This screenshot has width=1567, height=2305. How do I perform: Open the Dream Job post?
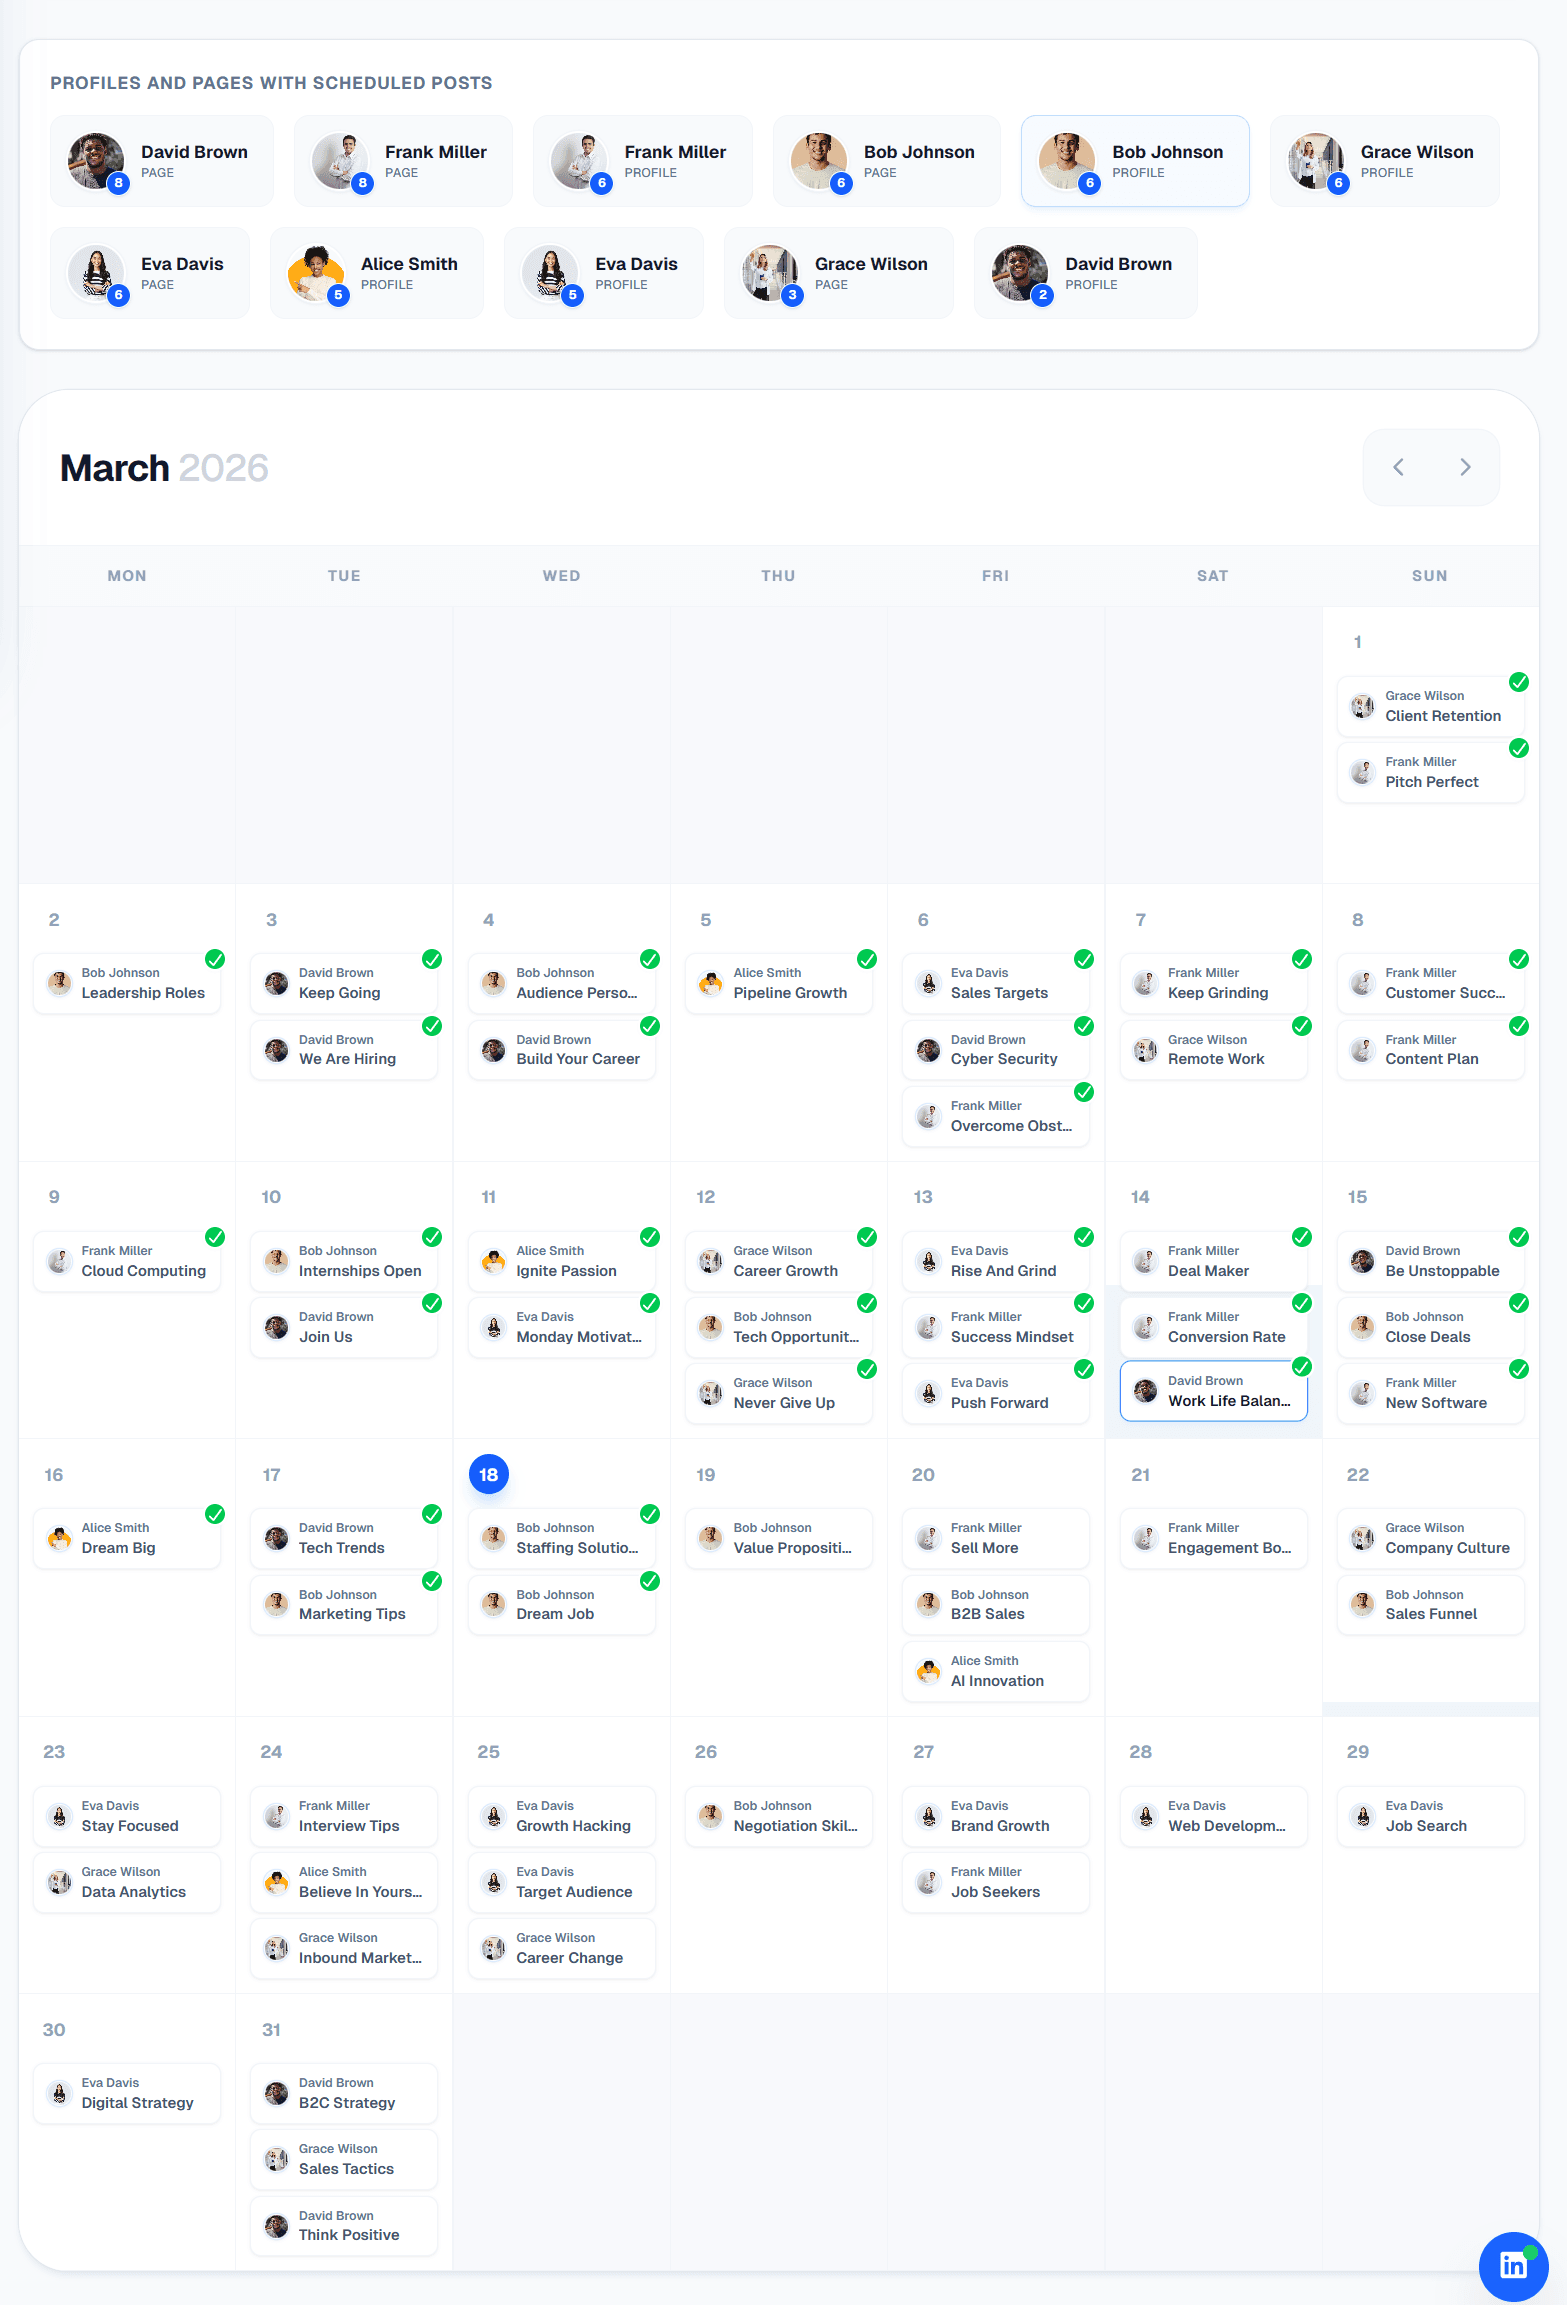(561, 1605)
